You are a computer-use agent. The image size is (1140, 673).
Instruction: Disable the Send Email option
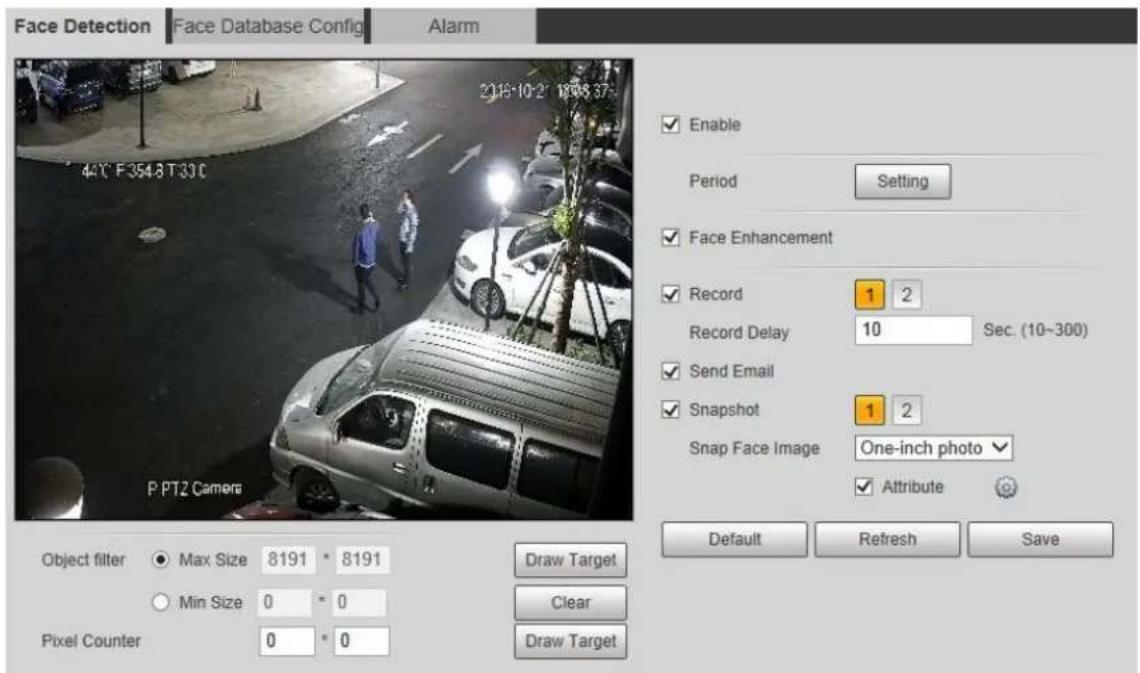[x=670, y=371]
